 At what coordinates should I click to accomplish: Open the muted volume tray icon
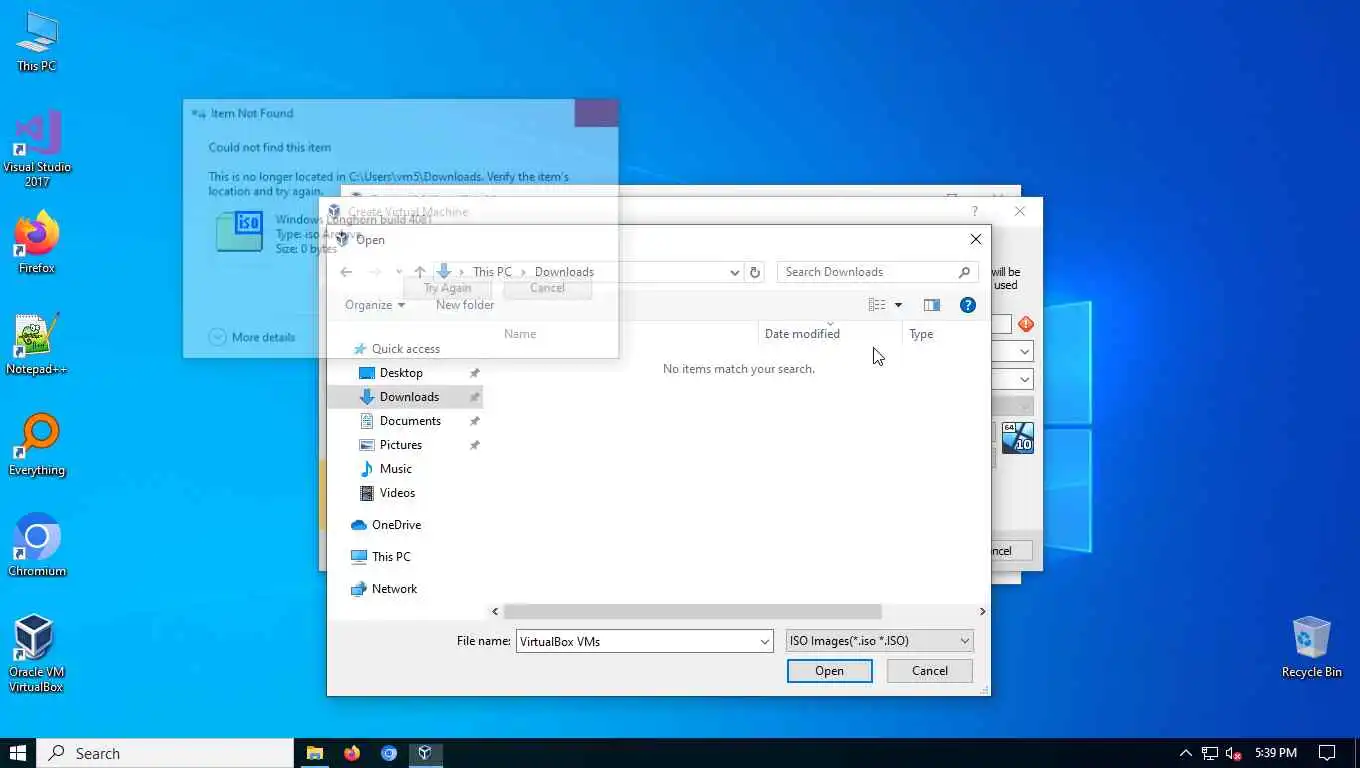[1234, 753]
